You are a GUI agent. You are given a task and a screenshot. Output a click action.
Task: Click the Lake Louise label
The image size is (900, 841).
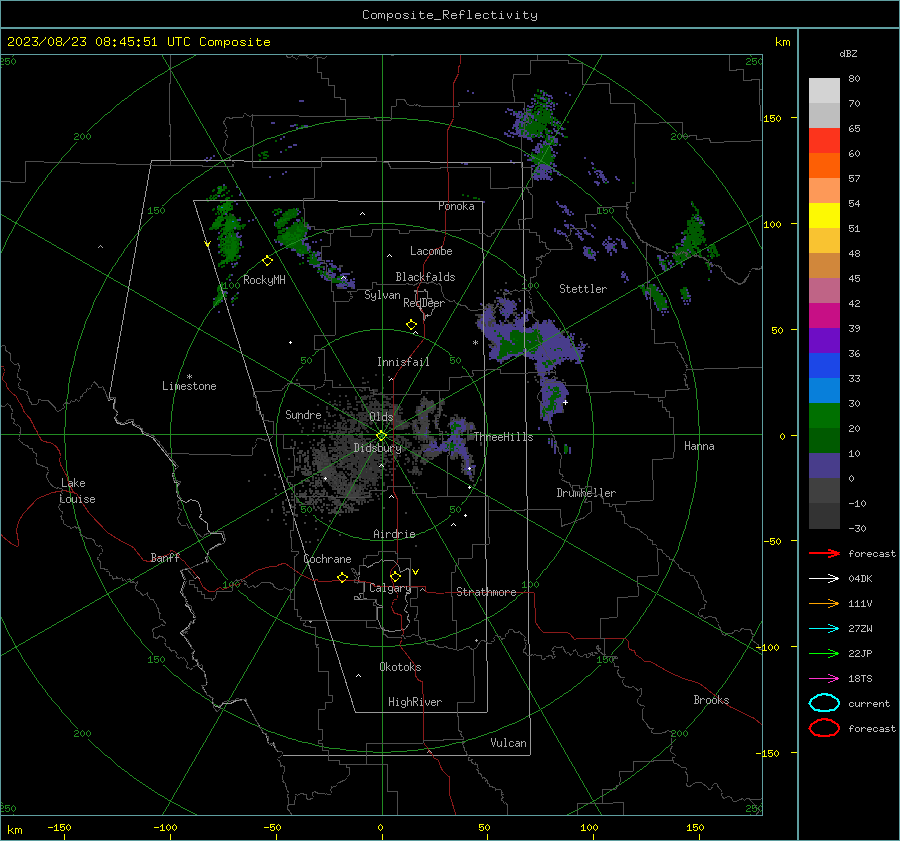(x=77, y=491)
